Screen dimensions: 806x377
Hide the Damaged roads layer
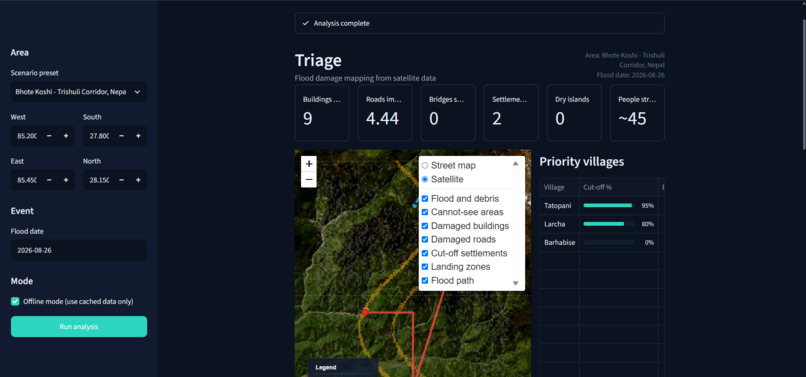(x=425, y=240)
